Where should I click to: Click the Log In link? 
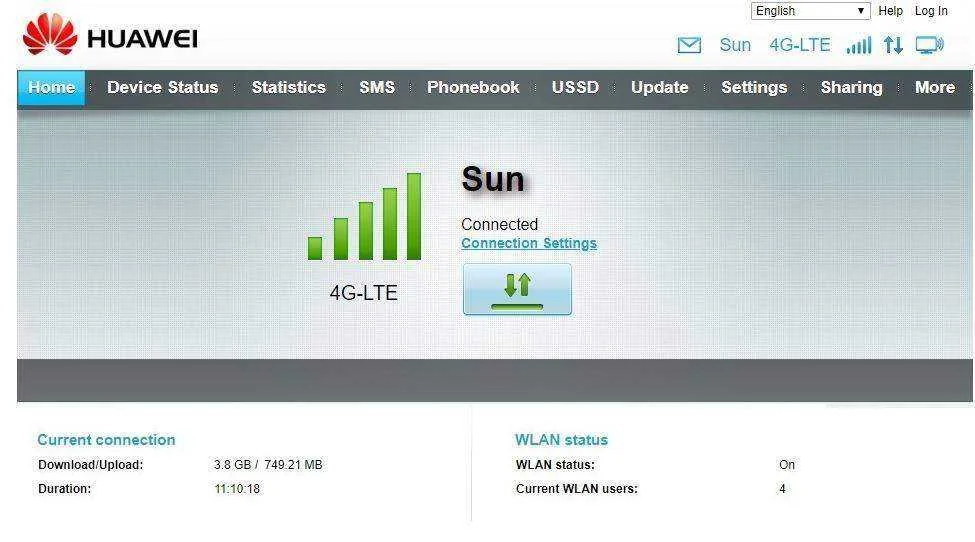pos(931,11)
